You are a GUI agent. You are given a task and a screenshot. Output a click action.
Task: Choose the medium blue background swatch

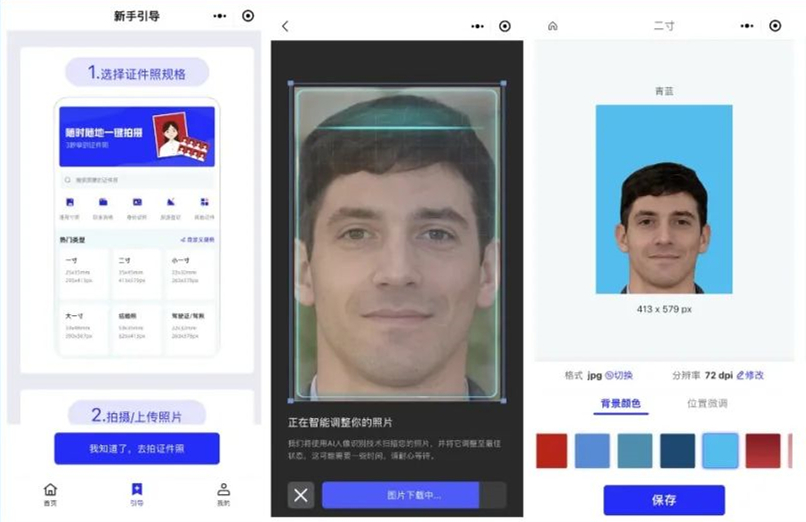(x=592, y=451)
